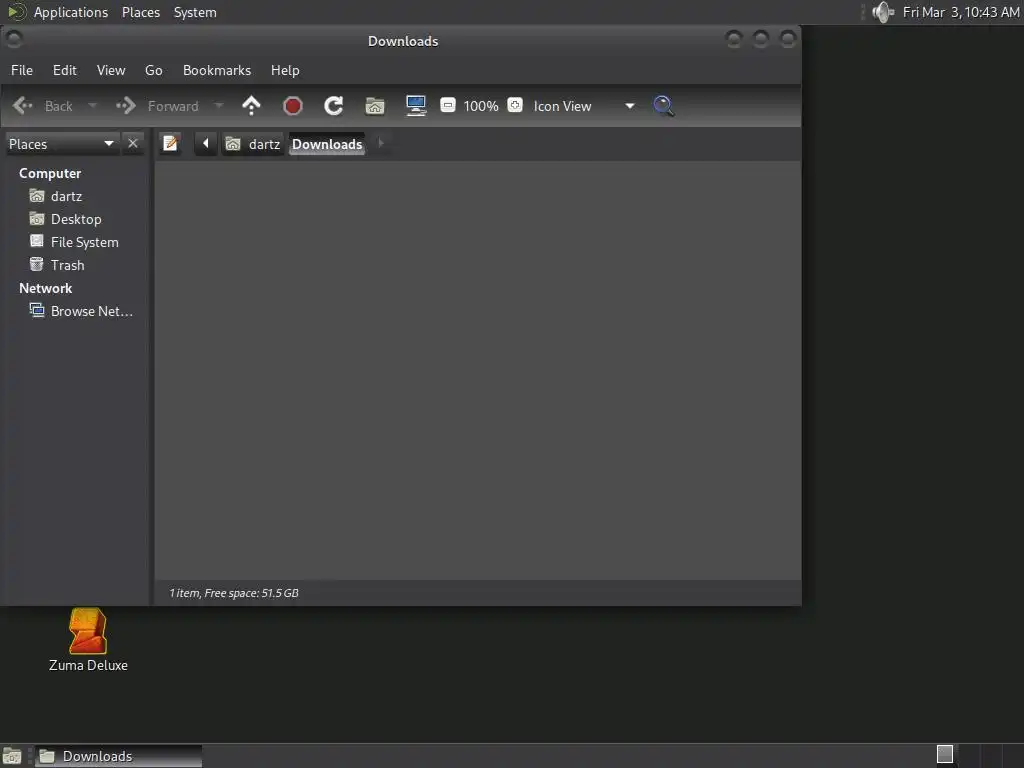This screenshot has width=1024, height=768.
Task: Open File System in the sidebar
Action: point(84,242)
